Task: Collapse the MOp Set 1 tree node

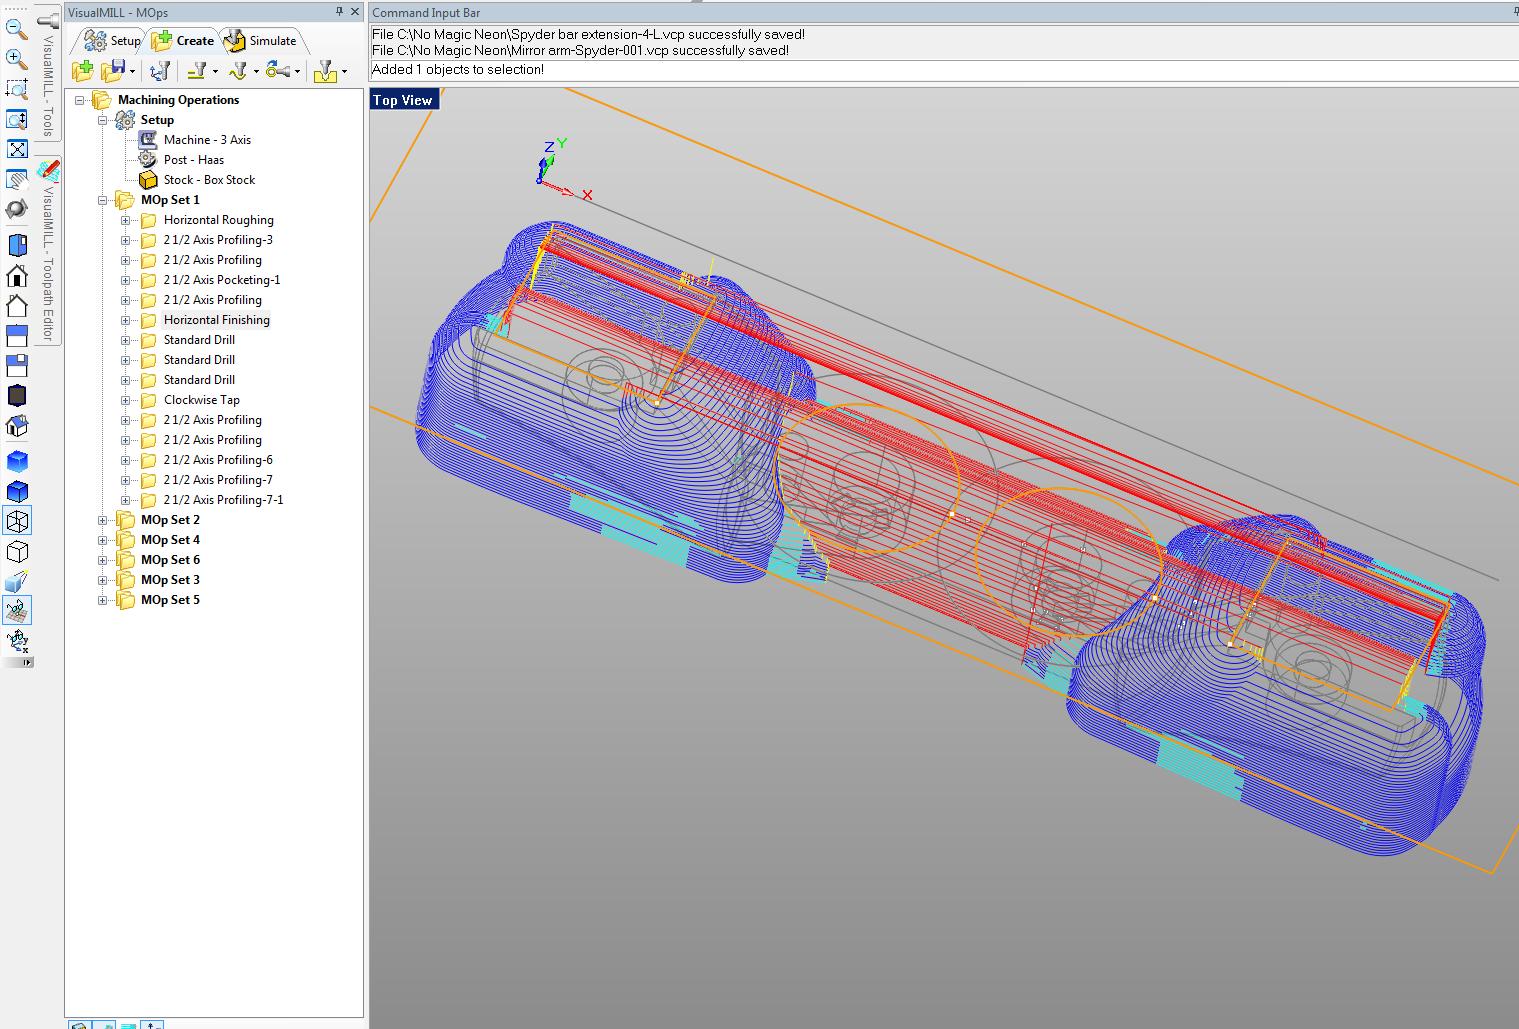Action: pyautogui.click(x=103, y=200)
